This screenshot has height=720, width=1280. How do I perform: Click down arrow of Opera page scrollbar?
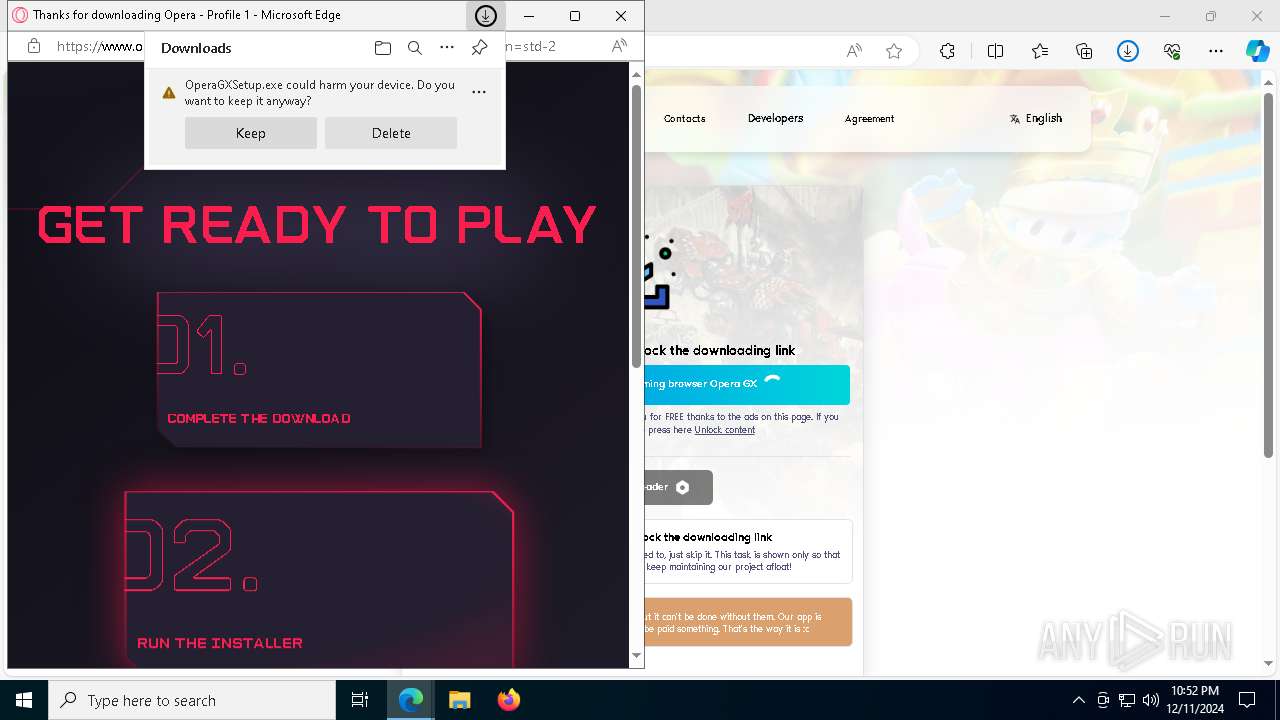(x=636, y=656)
